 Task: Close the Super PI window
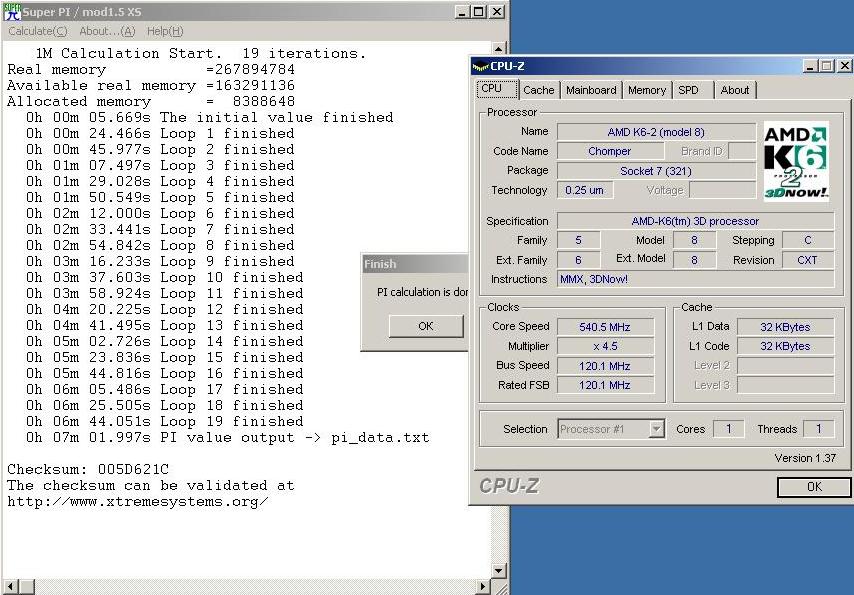coord(497,12)
